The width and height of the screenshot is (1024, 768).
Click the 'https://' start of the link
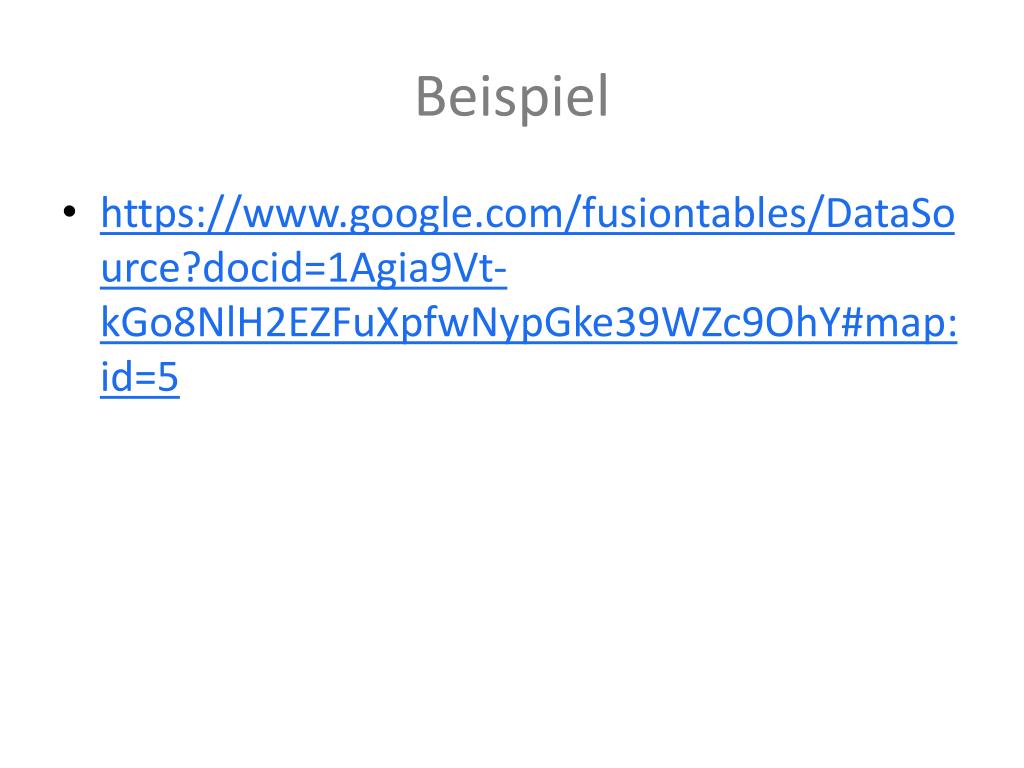tap(171, 214)
